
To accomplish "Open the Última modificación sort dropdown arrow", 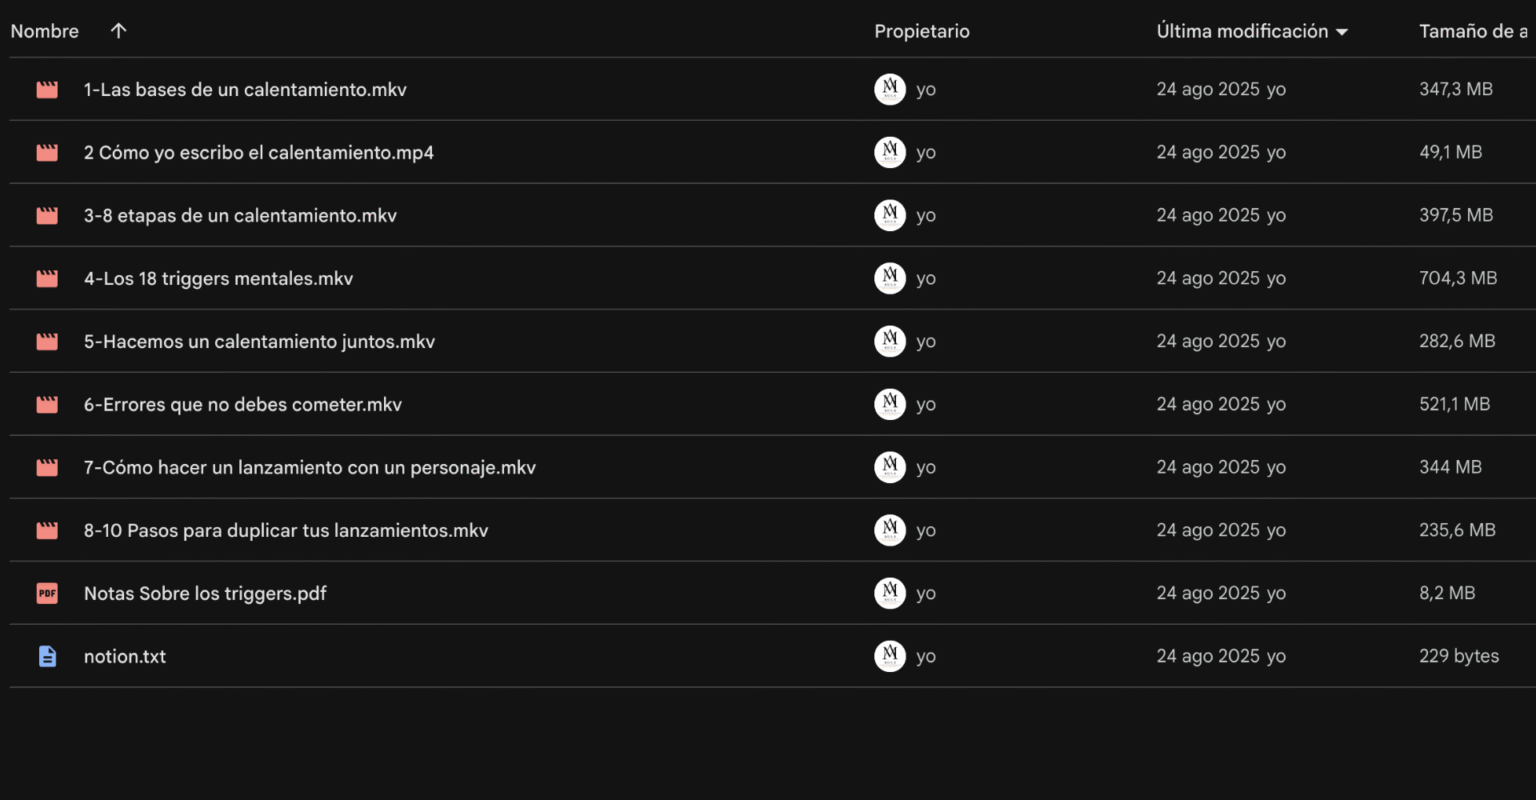I will [1342, 32].
